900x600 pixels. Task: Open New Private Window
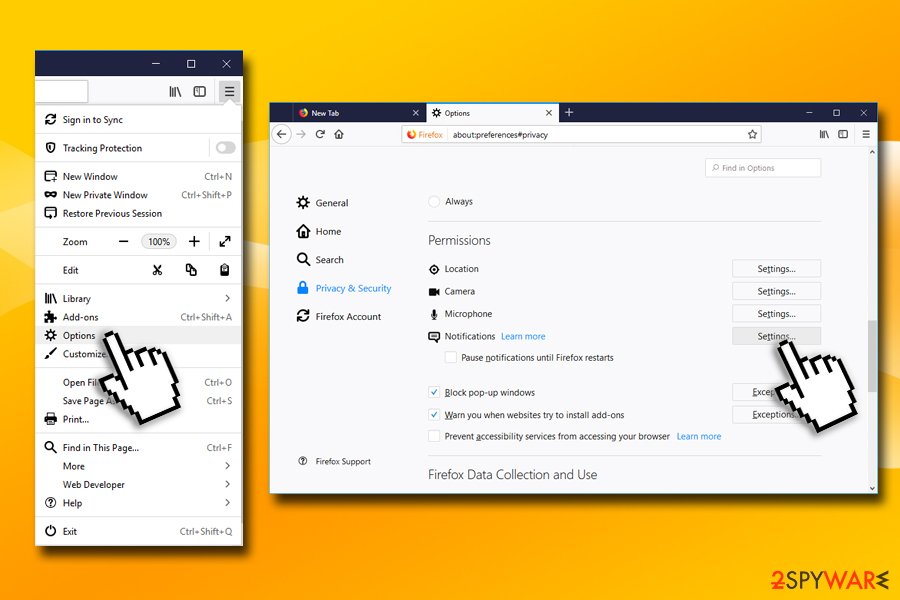click(138, 195)
